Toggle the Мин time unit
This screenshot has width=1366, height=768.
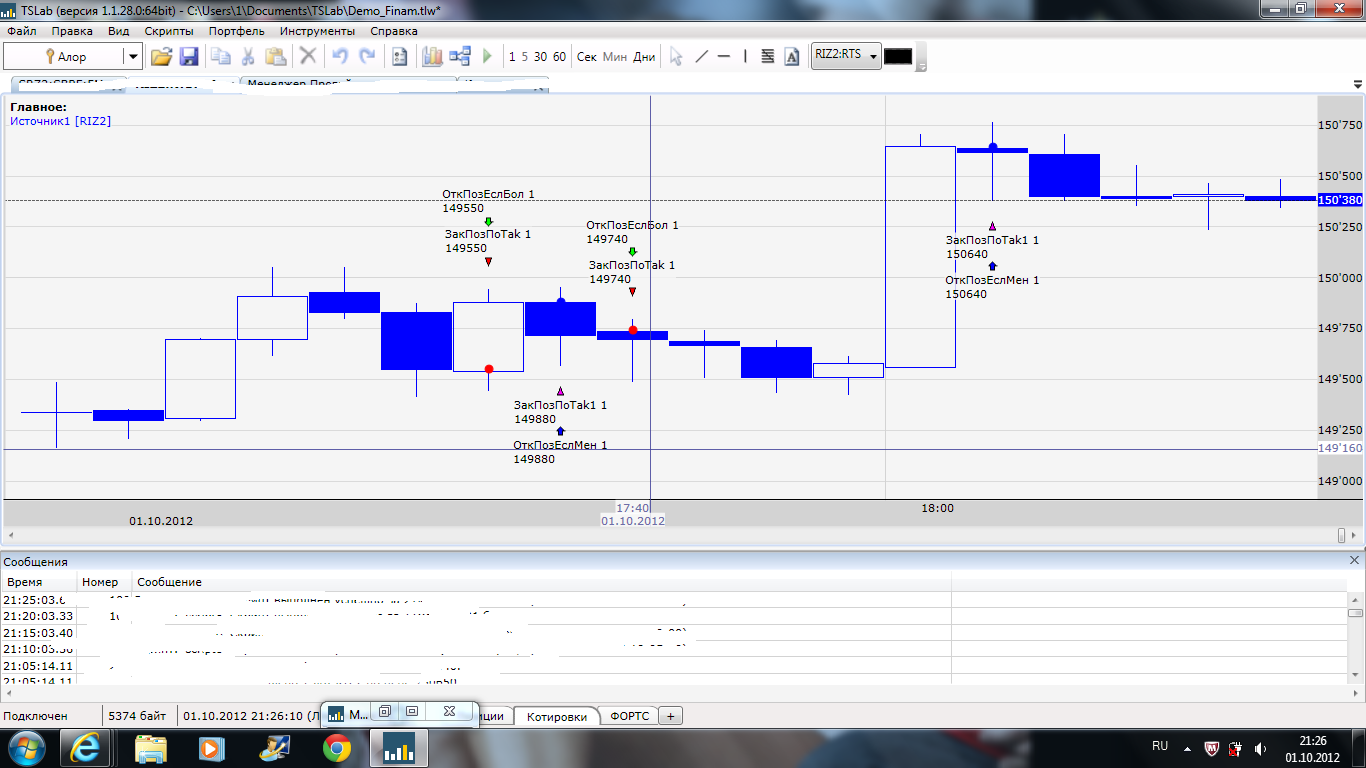pyautogui.click(x=615, y=57)
